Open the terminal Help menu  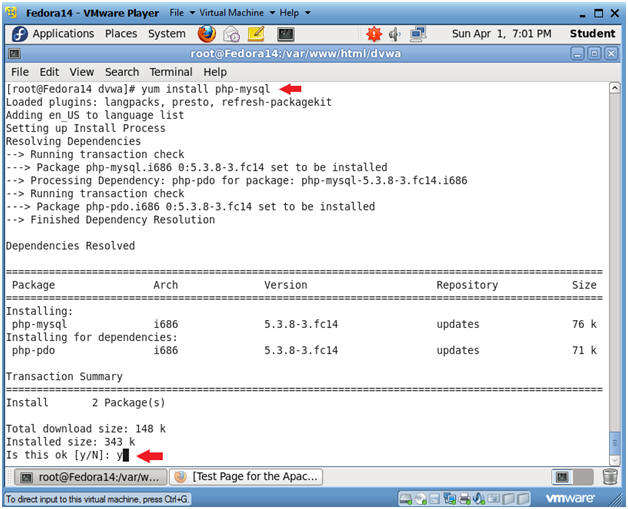pos(215,72)
